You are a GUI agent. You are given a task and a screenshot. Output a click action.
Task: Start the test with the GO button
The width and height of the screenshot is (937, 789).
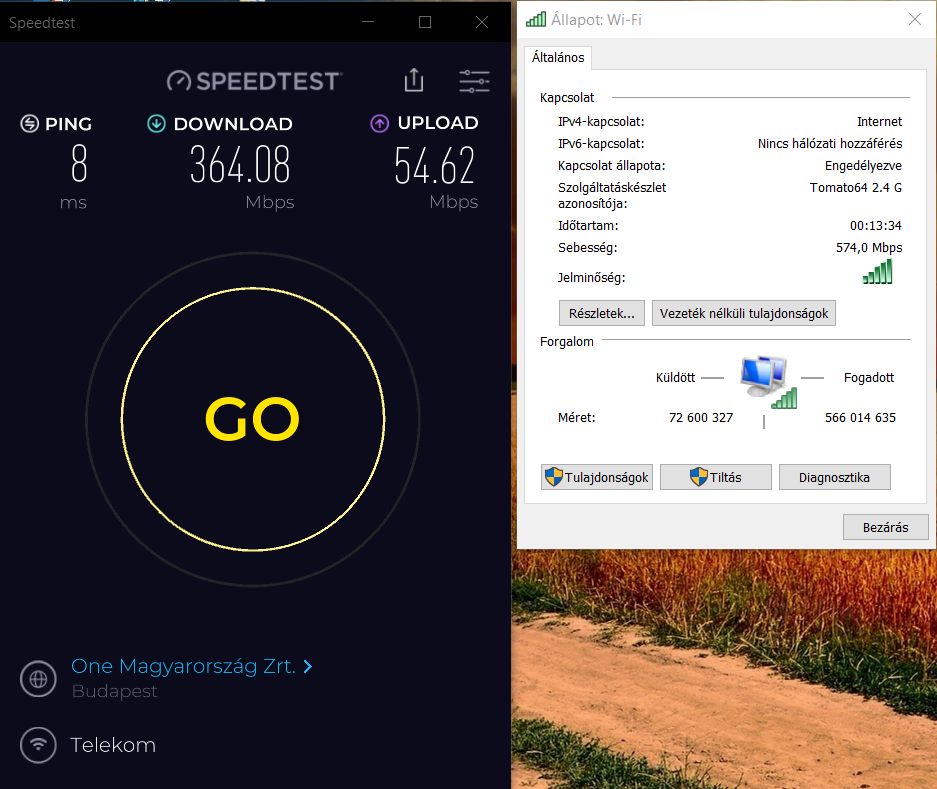click(253, 419)
